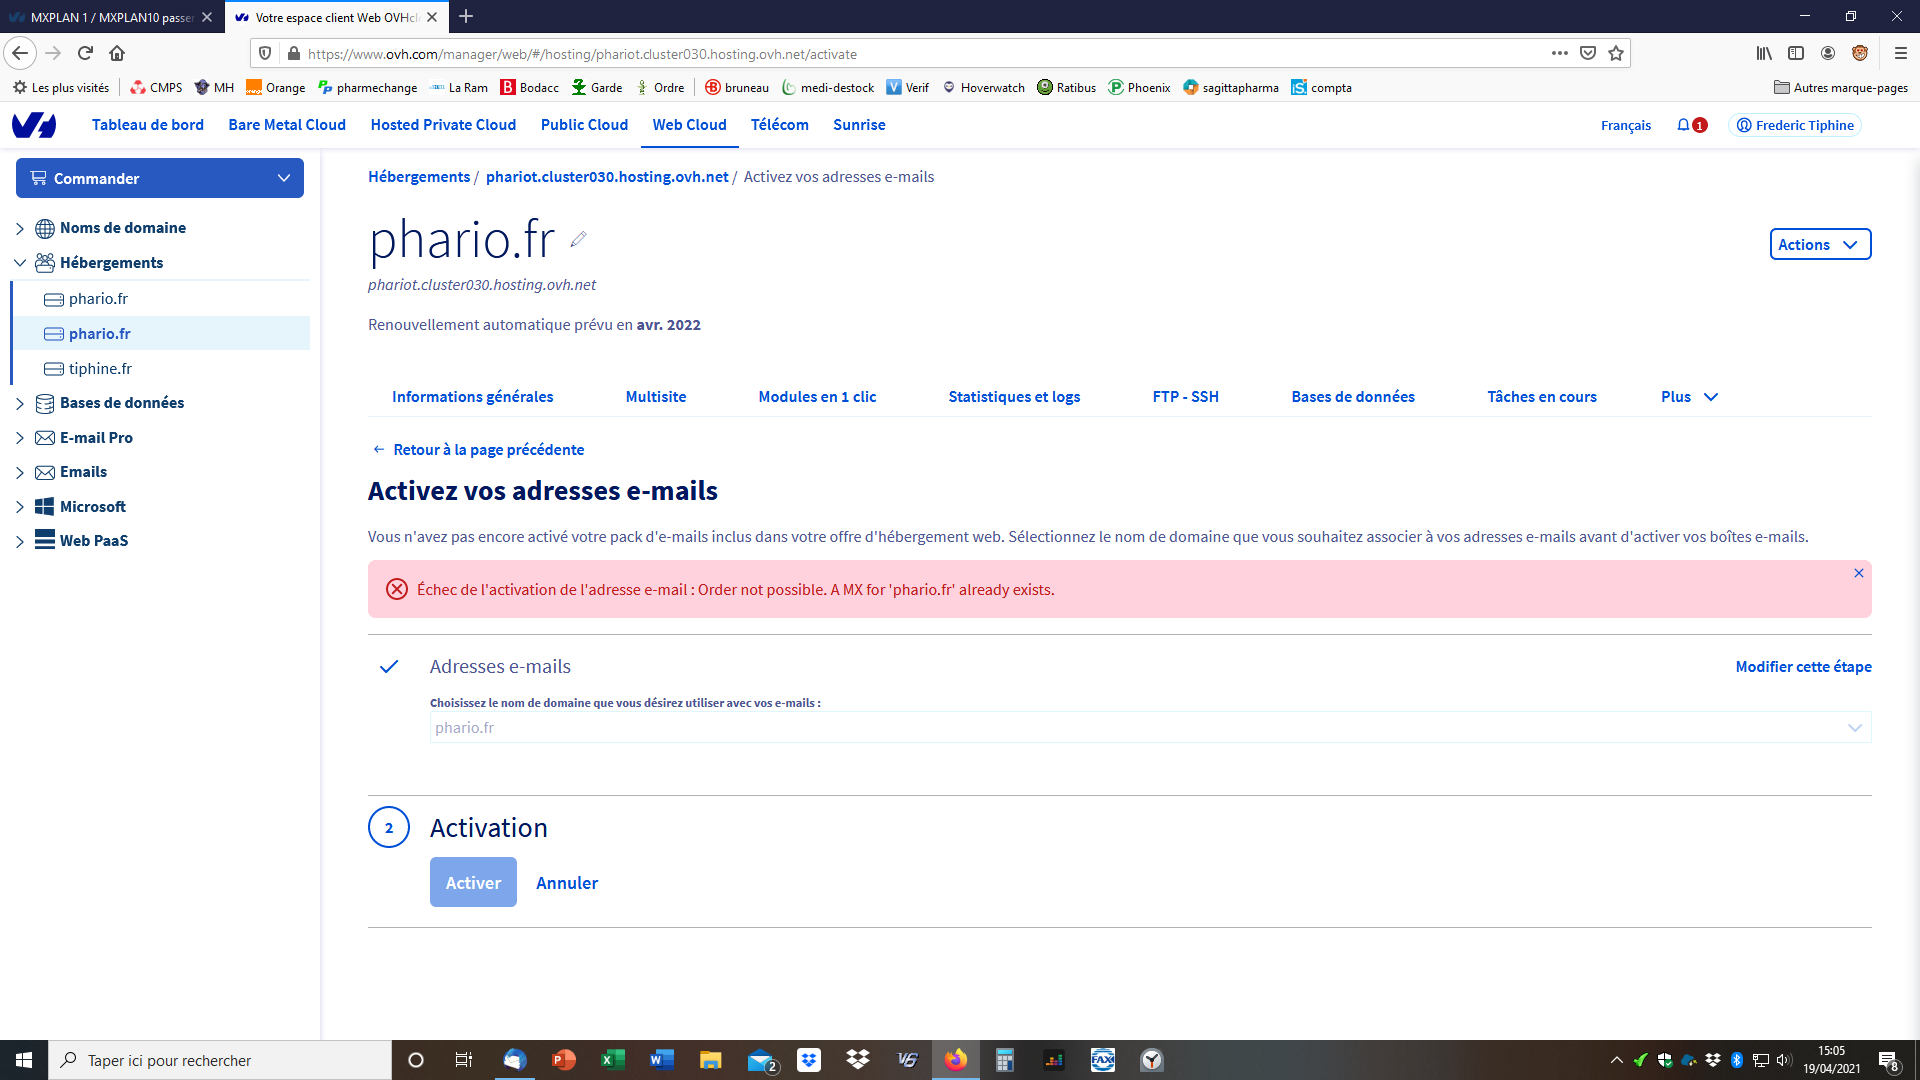
Task: Expand the Noms de domaine tree
Action: pos(20,228)
